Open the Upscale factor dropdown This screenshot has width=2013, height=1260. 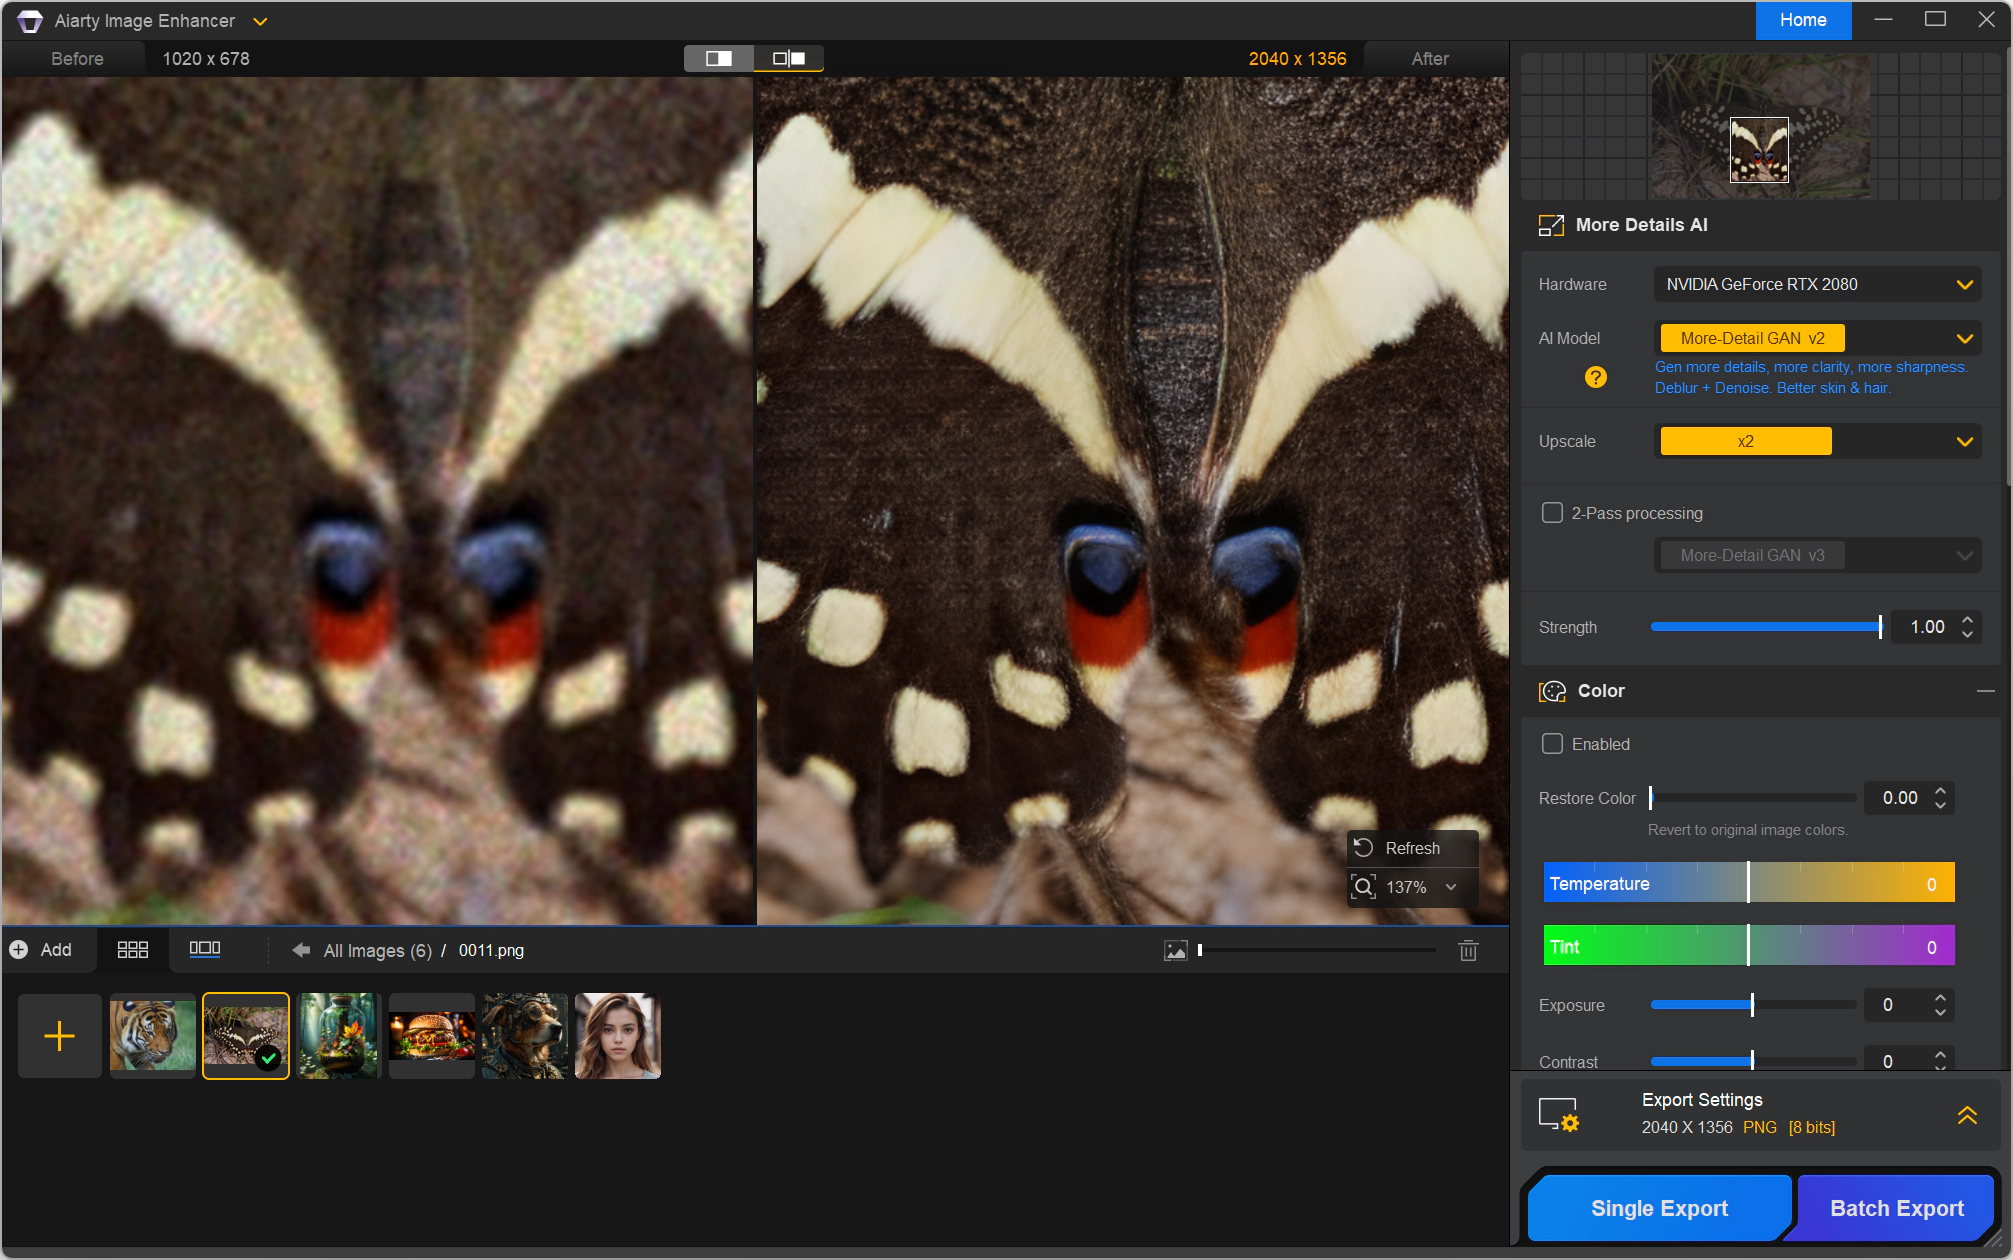[1964, 441]
